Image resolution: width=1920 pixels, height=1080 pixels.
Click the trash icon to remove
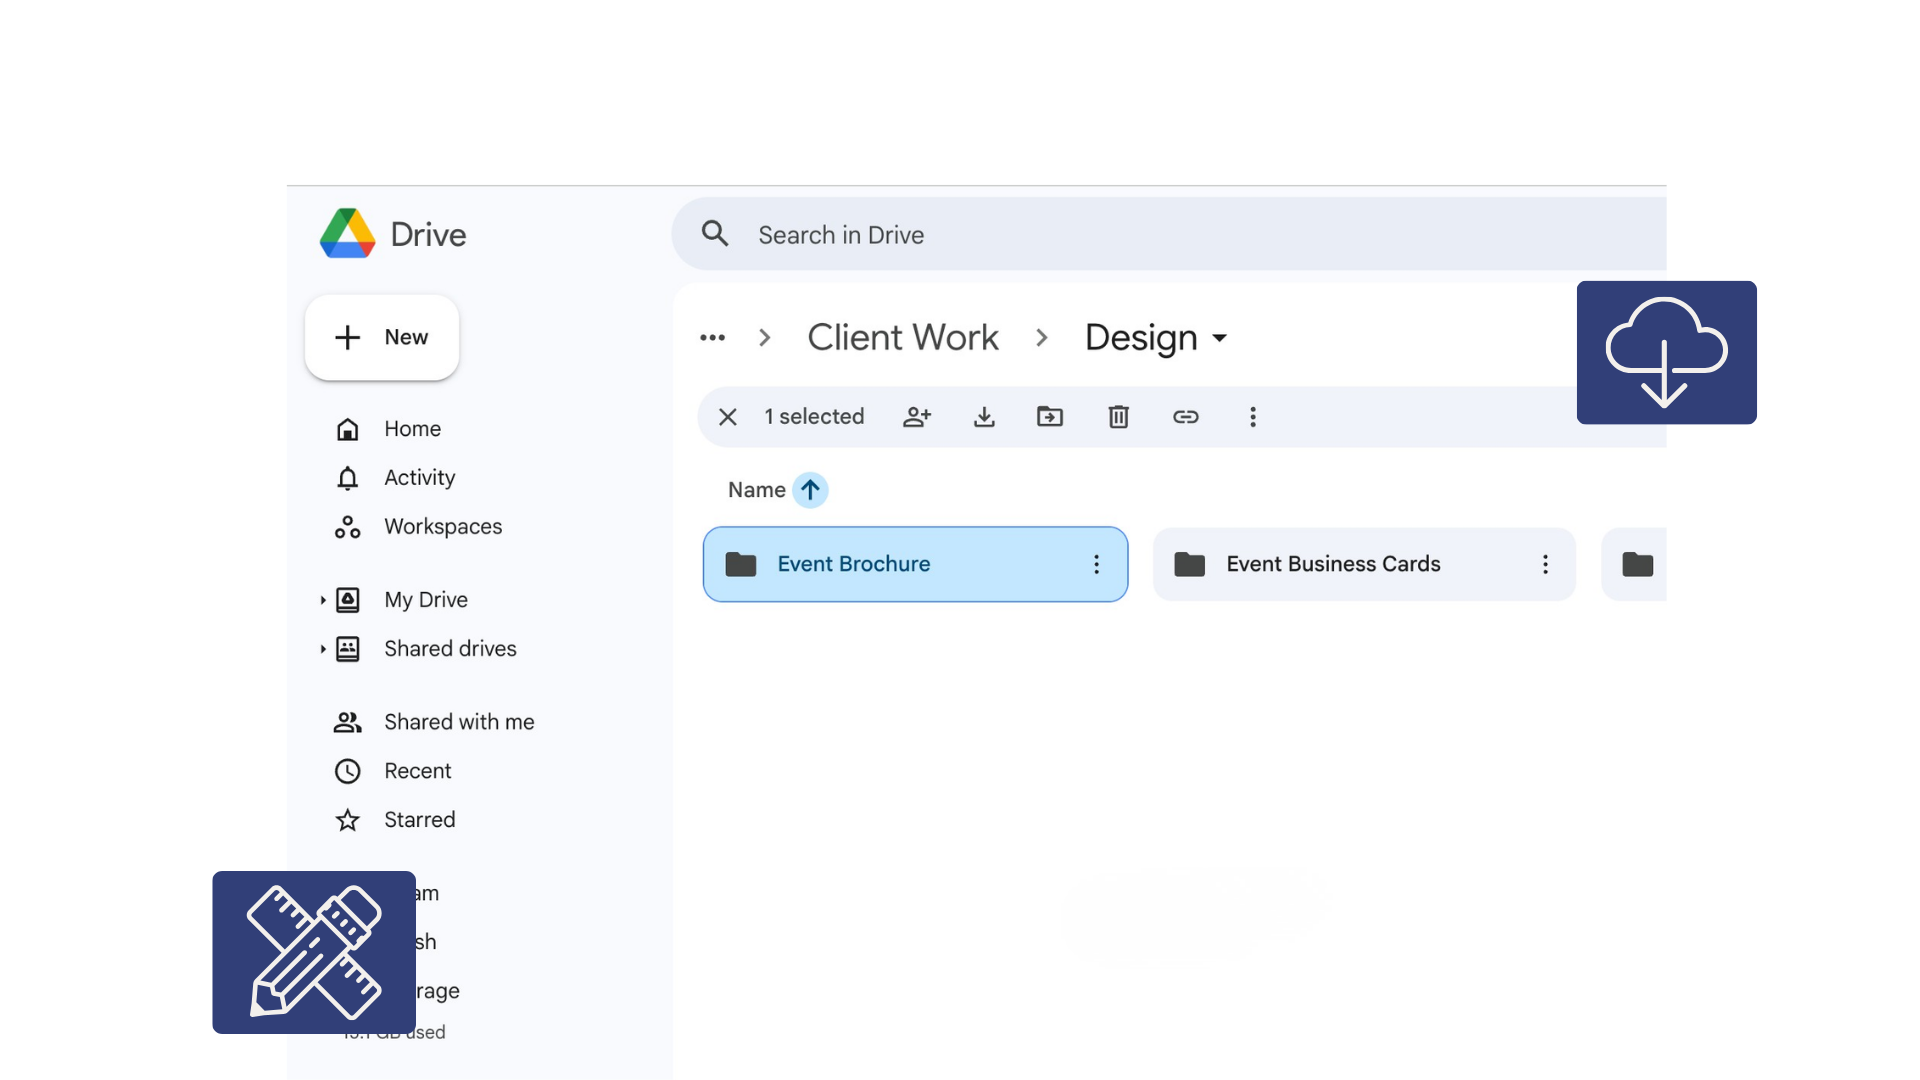(x=1118, y=417)
